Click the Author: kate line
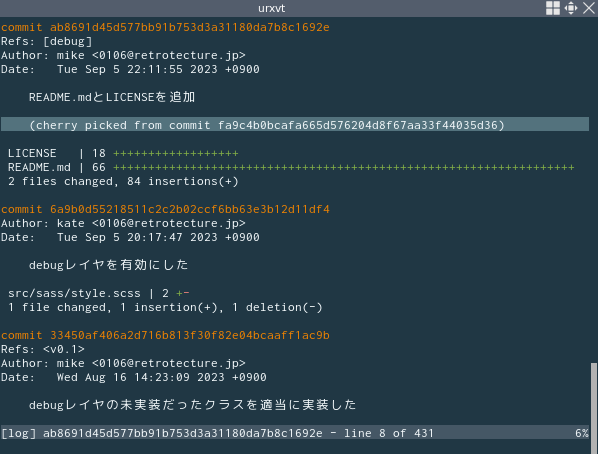Screen dimensions: 598x454 pos(123,223)
